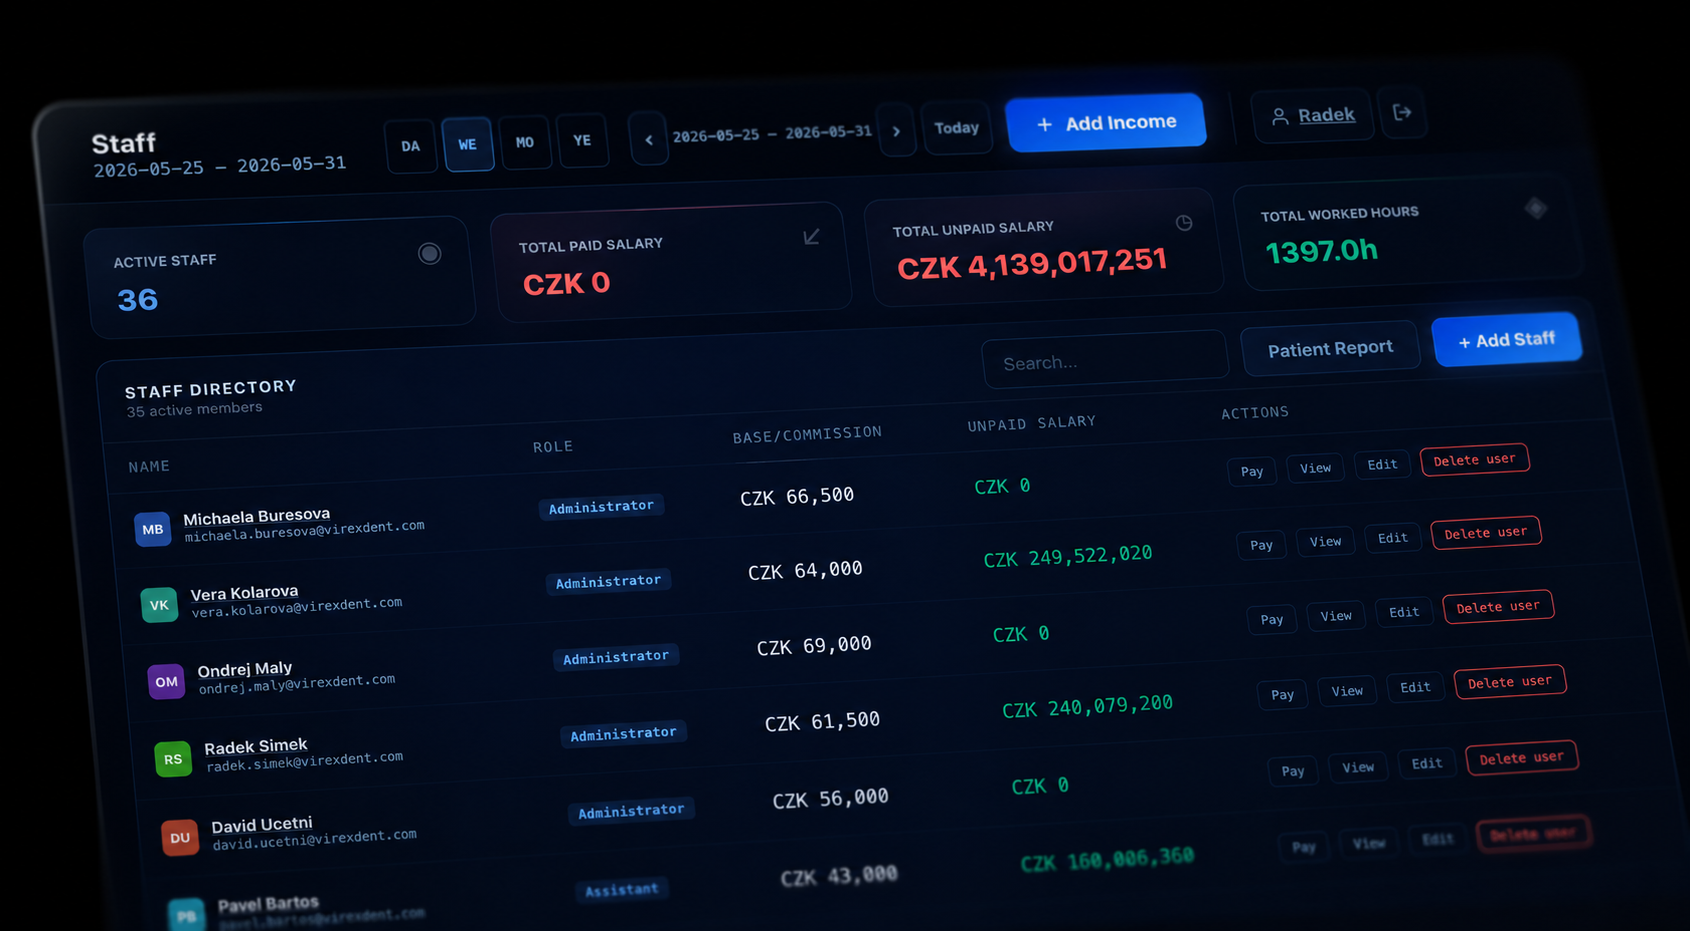View Radek Simek's details

click(1347, 691)
